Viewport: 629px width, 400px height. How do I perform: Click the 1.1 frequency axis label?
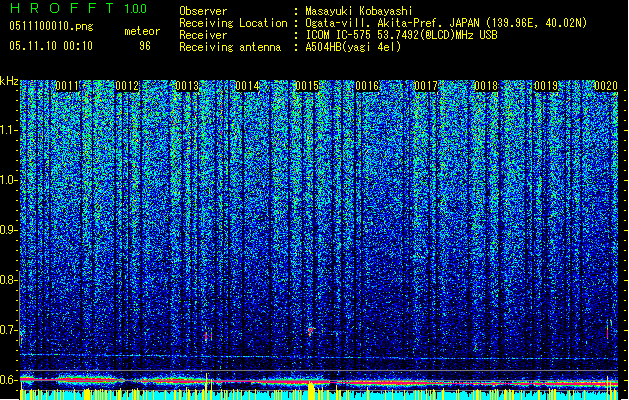(8, 130)
